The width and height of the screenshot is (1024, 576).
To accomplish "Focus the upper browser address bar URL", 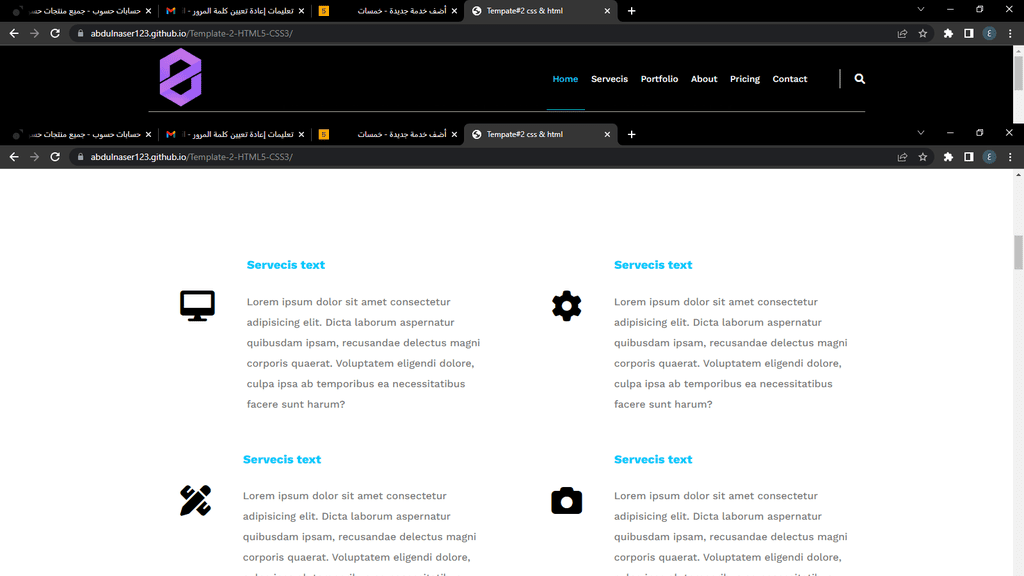I will pyautogui.click(x=191, y=33).
